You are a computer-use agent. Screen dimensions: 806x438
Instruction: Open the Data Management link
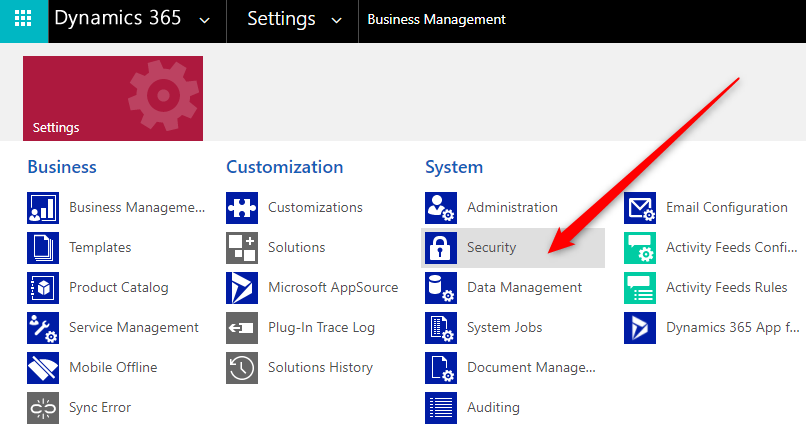click(524, 288)
